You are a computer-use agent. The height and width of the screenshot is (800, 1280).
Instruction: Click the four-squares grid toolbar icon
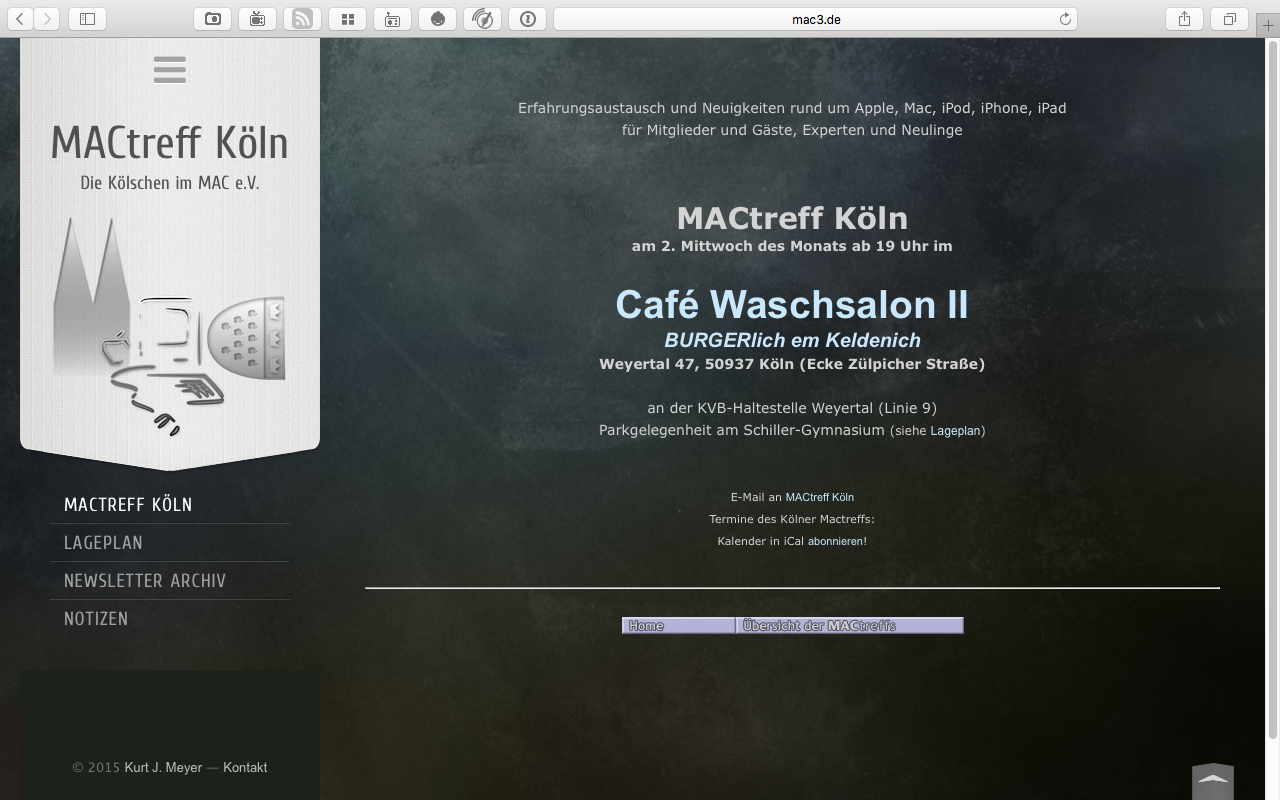(x=347, y=19)
